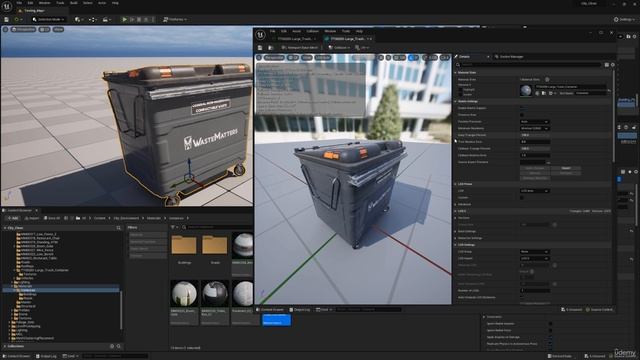Click the Unreal Engine logo in the main window

click(x=7, y=7)
